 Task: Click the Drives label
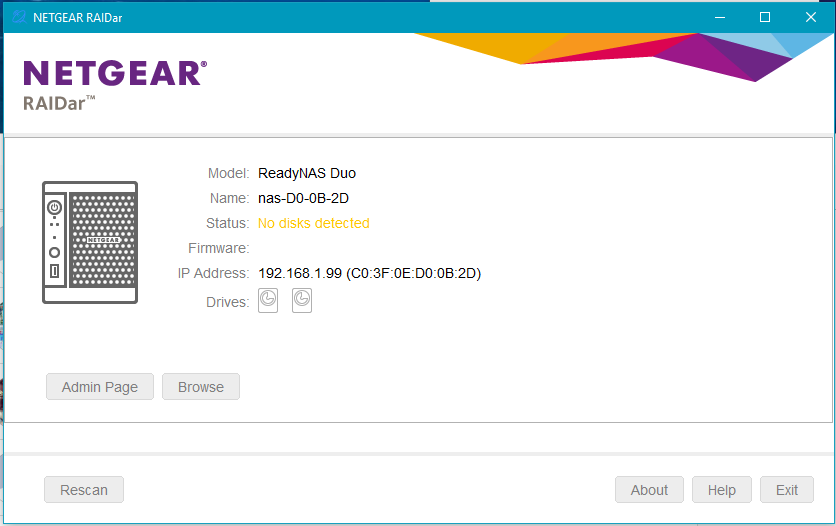coord(228,302)
